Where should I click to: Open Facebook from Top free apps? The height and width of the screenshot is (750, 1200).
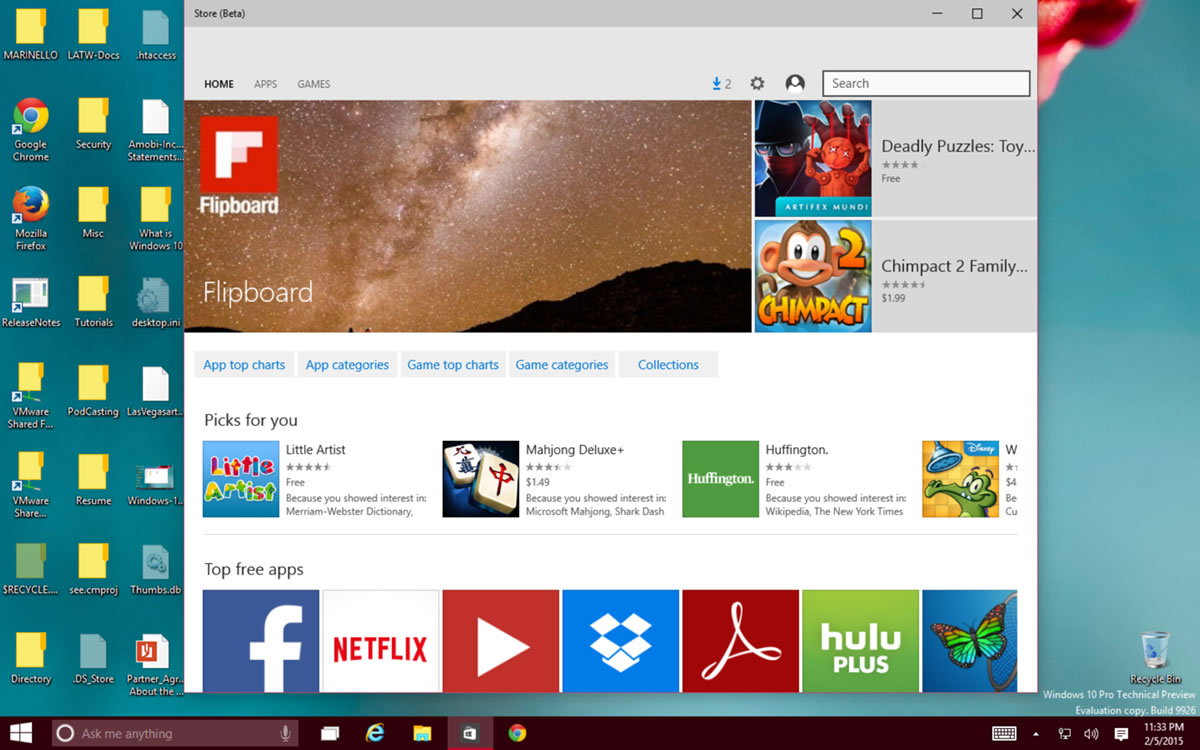tap(260, 640)
